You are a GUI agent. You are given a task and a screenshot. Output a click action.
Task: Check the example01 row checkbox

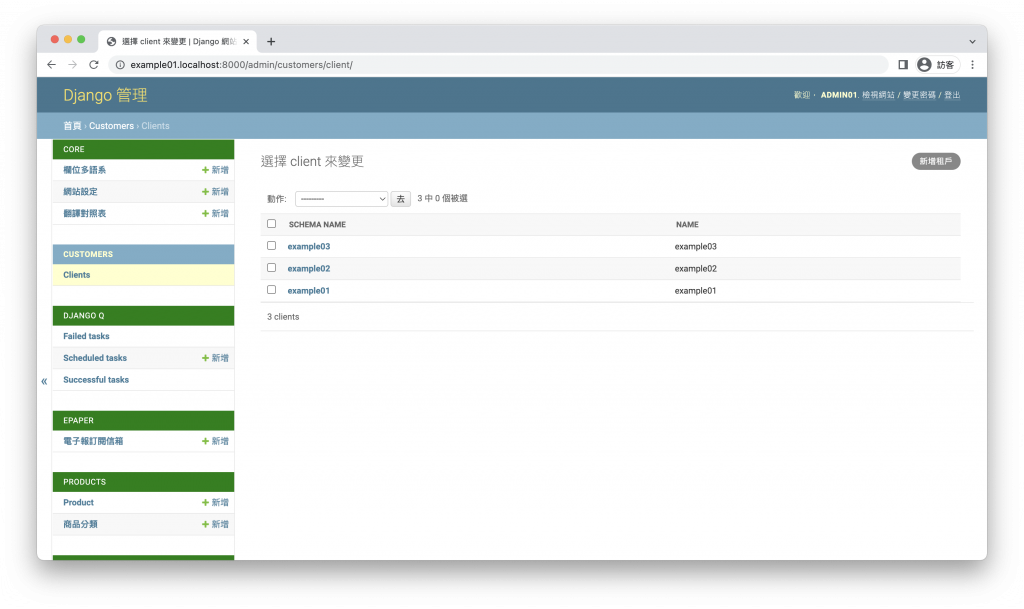coord(272,290)
